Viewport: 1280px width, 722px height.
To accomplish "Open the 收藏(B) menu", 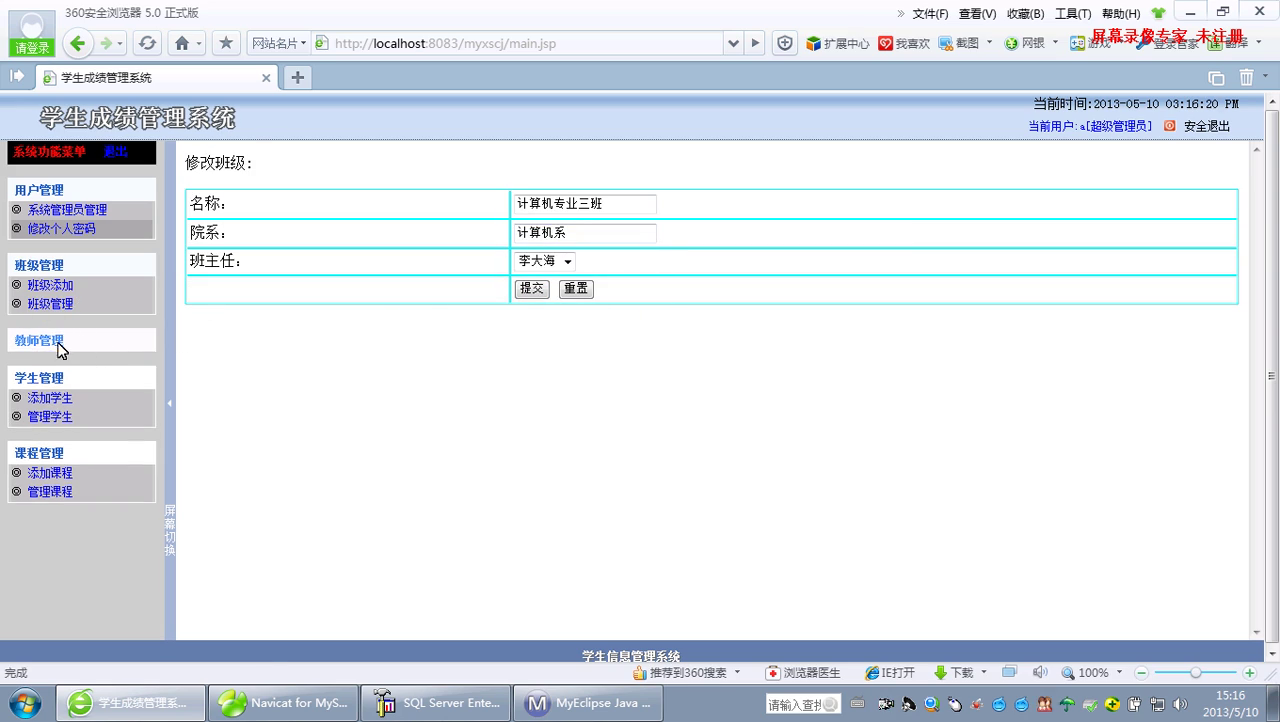I will pos(1025,13).
